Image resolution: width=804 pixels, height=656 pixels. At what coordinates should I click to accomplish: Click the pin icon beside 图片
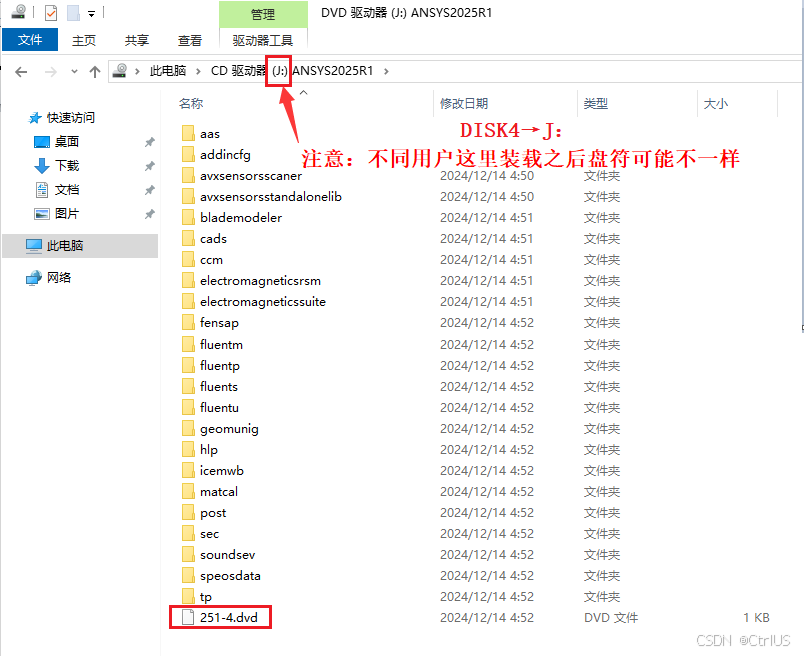click(x=149, y=214)
